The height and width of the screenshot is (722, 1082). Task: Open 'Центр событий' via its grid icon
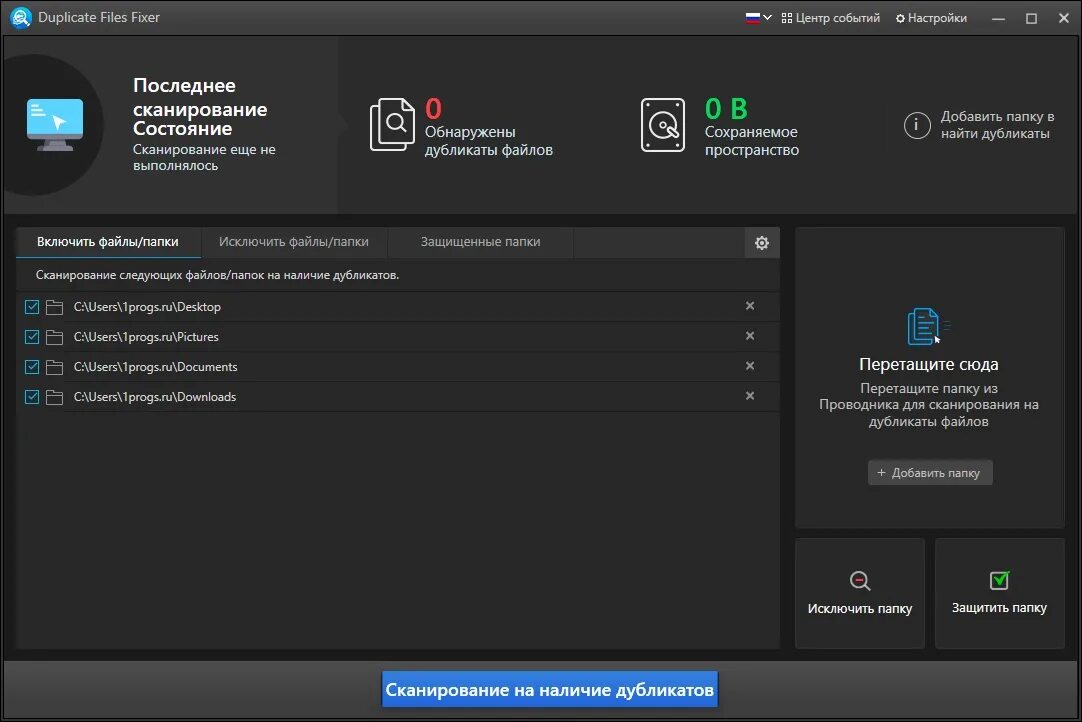pyautogui.click(x=786, y=17)
